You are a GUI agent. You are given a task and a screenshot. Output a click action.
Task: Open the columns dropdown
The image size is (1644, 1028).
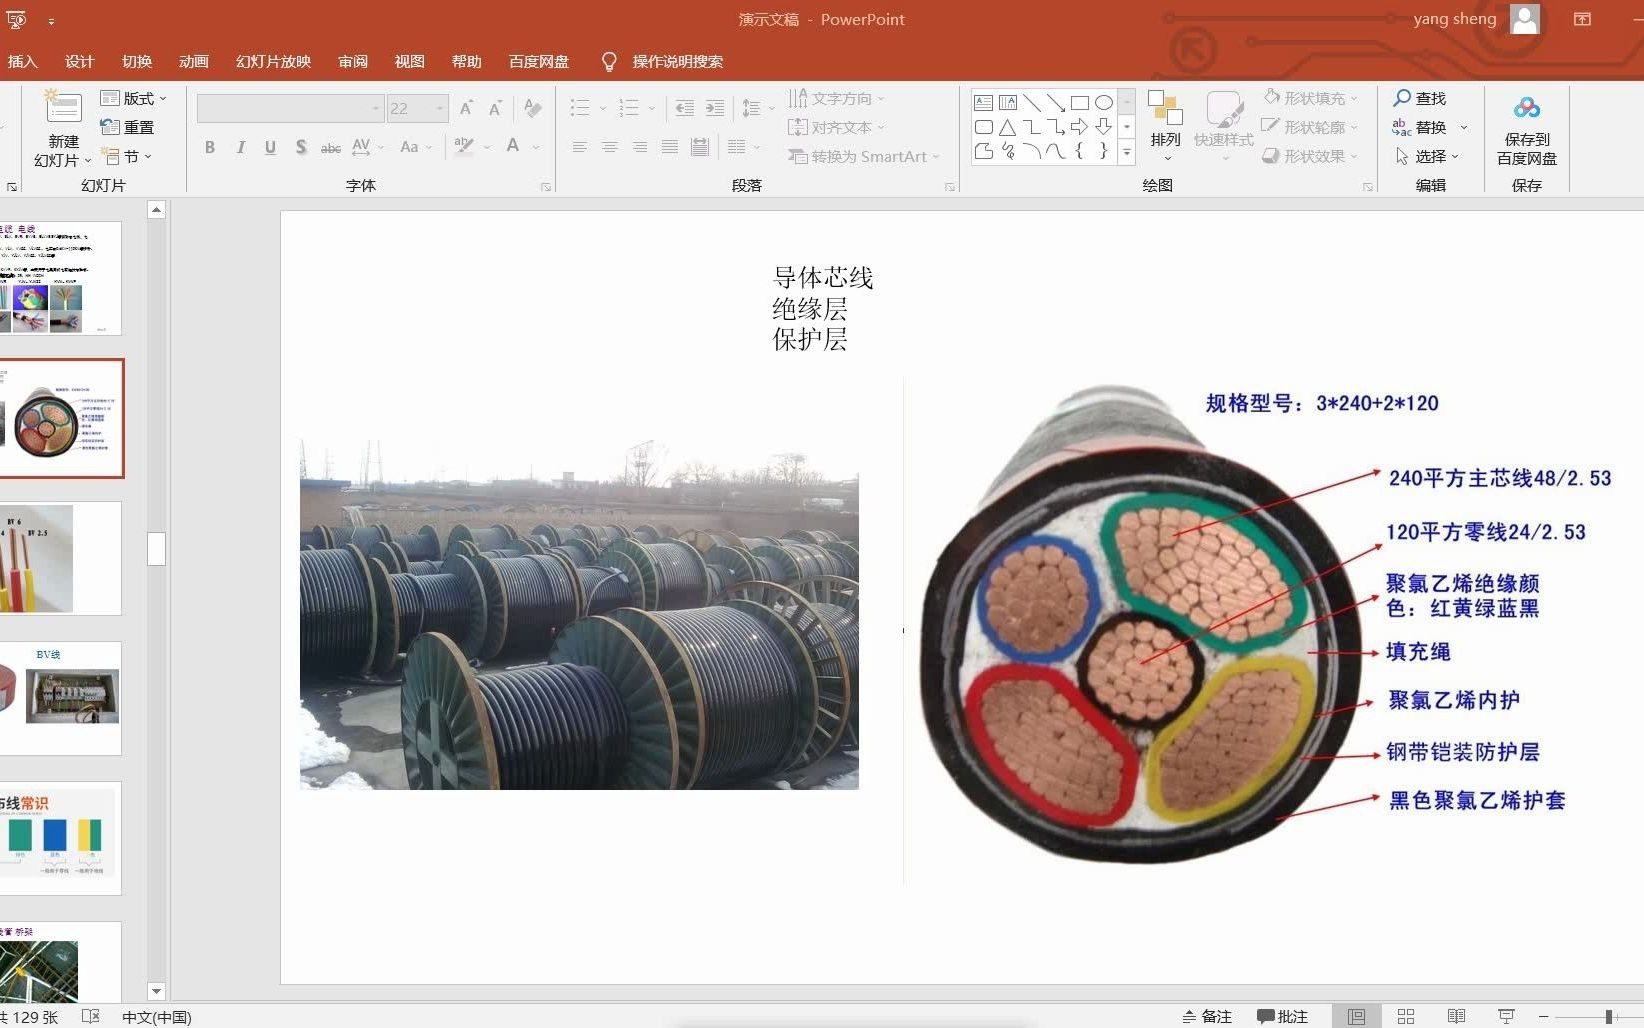tap(742, 147)
